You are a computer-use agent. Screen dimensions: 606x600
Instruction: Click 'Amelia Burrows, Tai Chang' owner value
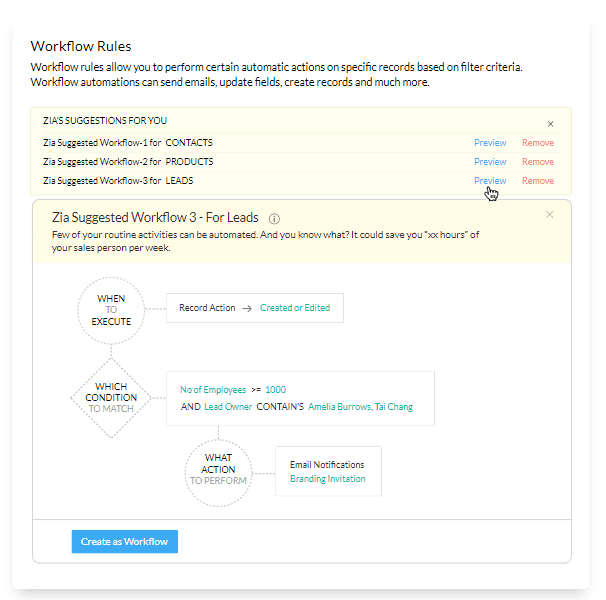point(360,407)
